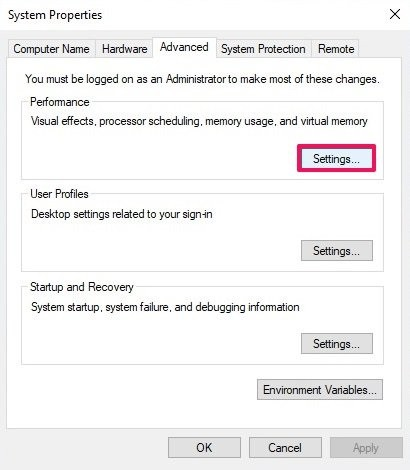Click the visual effects description text
The width and height of the screenshot is (410, 470).
[199, 121]
